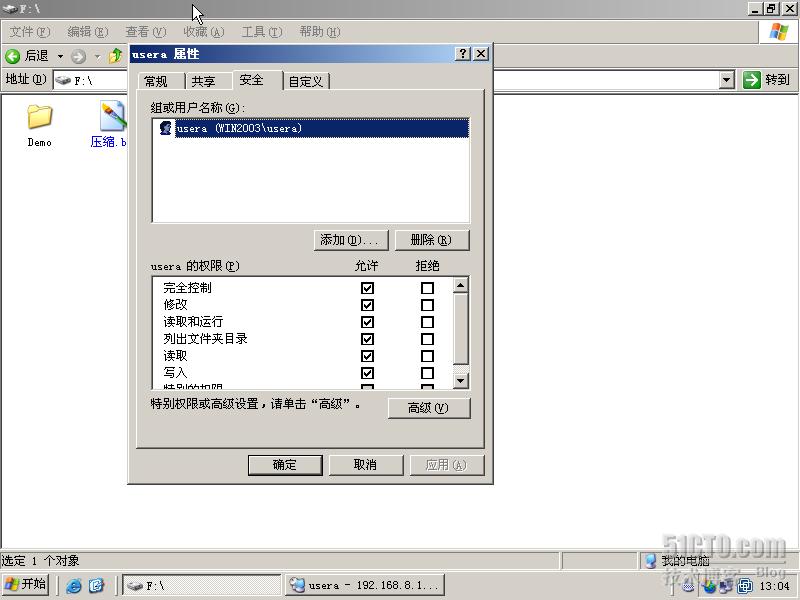
Task: Toggle Allow checkbox for 读取
Action: 367,356
